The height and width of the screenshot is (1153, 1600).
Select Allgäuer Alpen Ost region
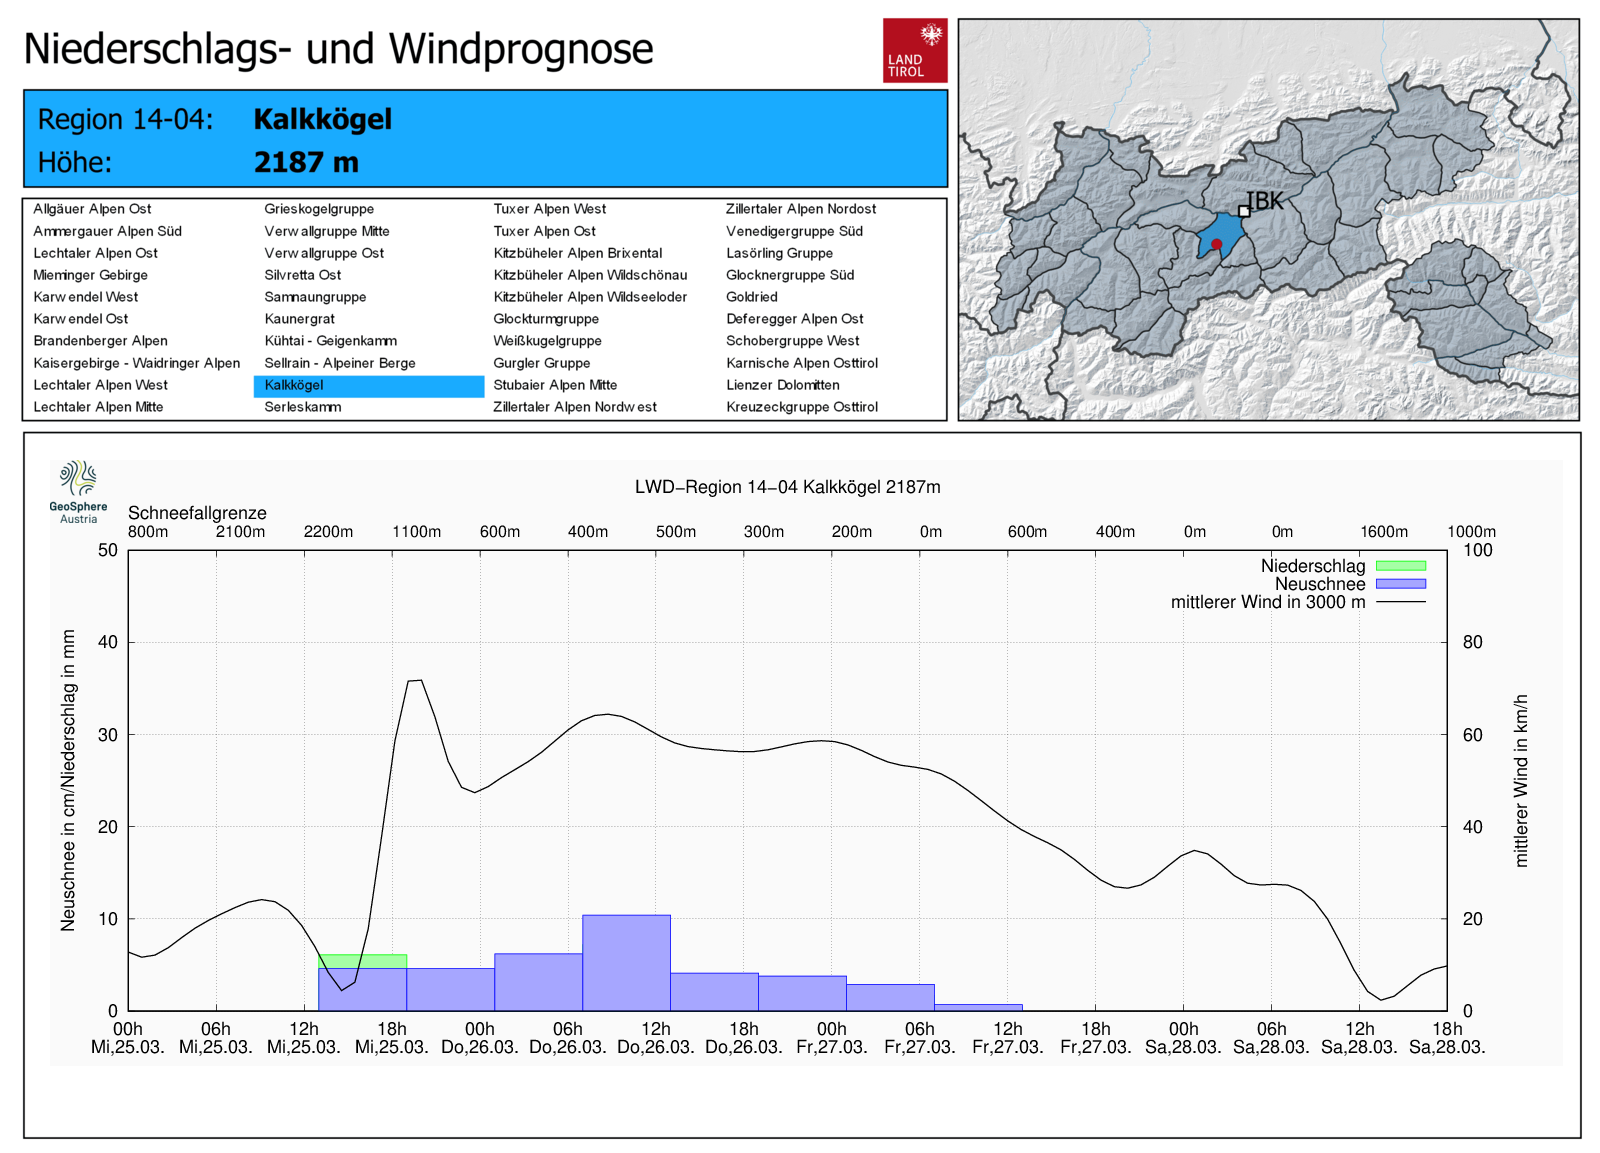92,209
